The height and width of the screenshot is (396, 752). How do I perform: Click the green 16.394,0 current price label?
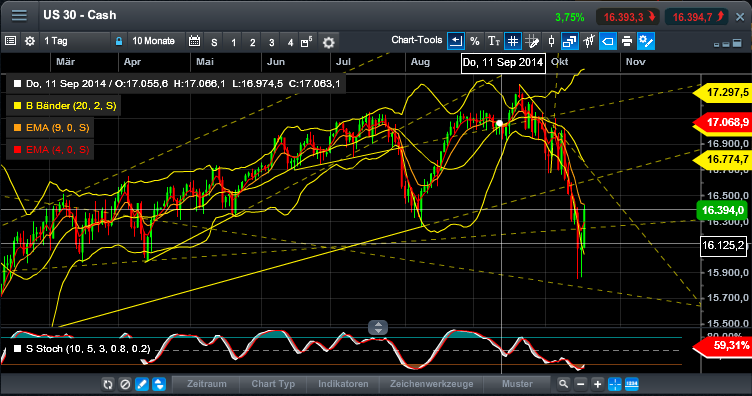pyautogui.click(x=722, y=210)
